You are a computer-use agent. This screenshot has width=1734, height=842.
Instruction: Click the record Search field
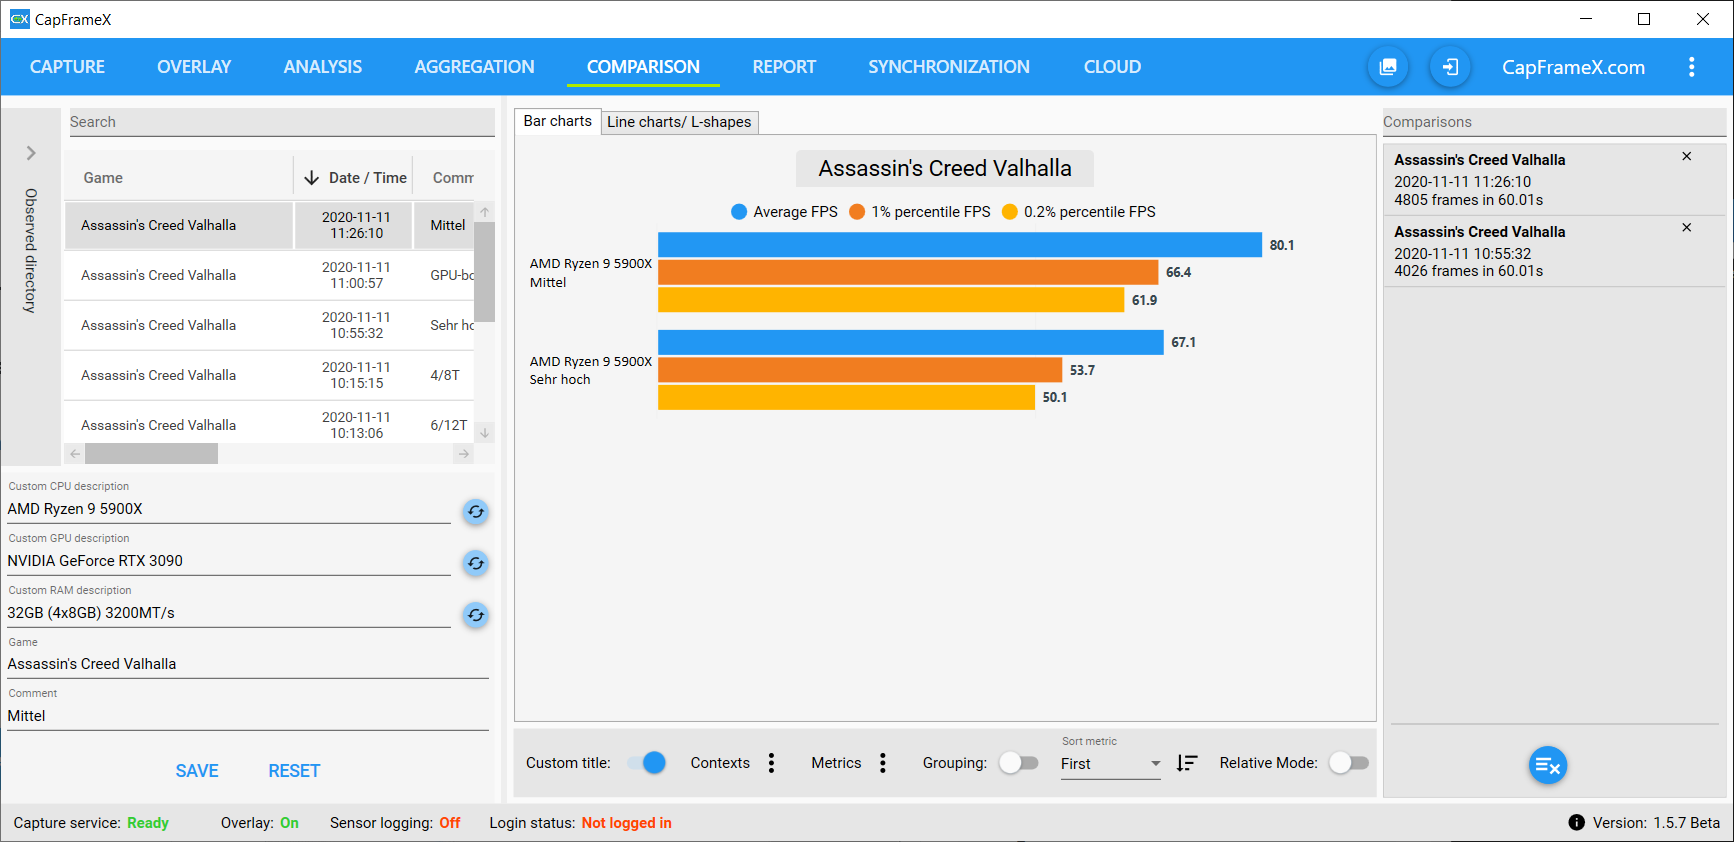pos(281,122)
